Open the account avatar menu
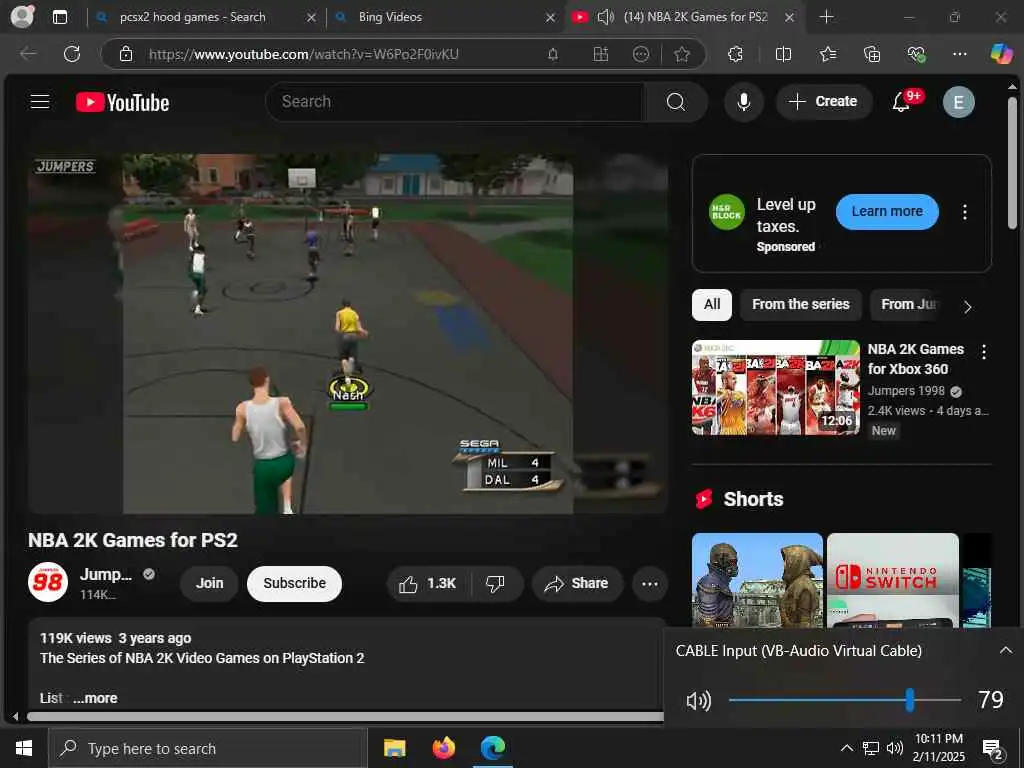This screenshot has width=1024, height=768. pyautogui.click(x=958, y=102)
